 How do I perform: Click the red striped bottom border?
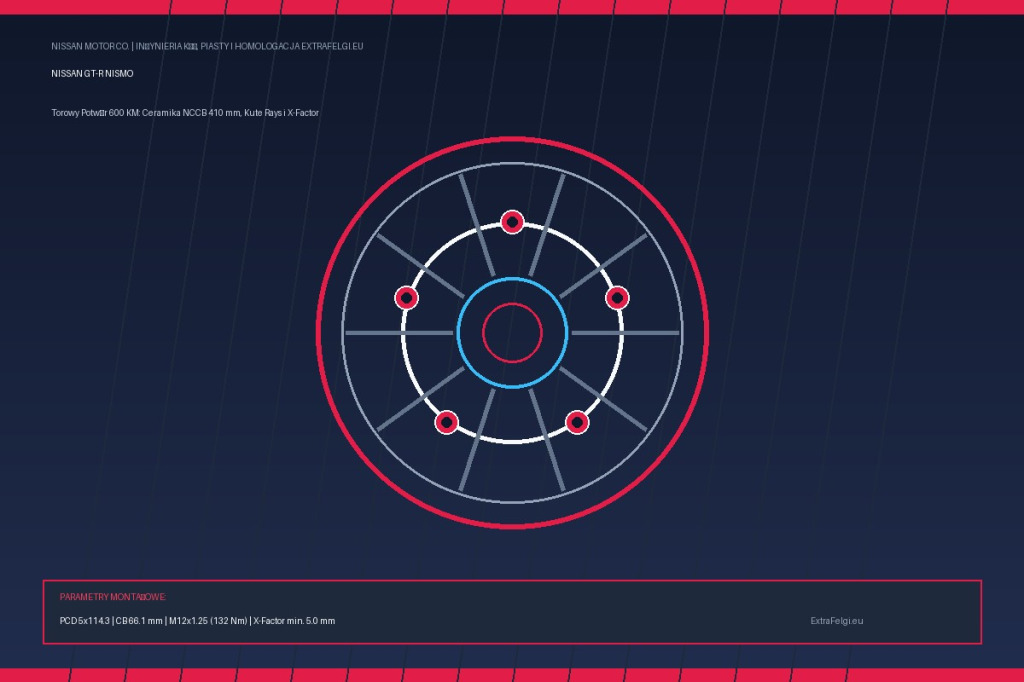512,675
